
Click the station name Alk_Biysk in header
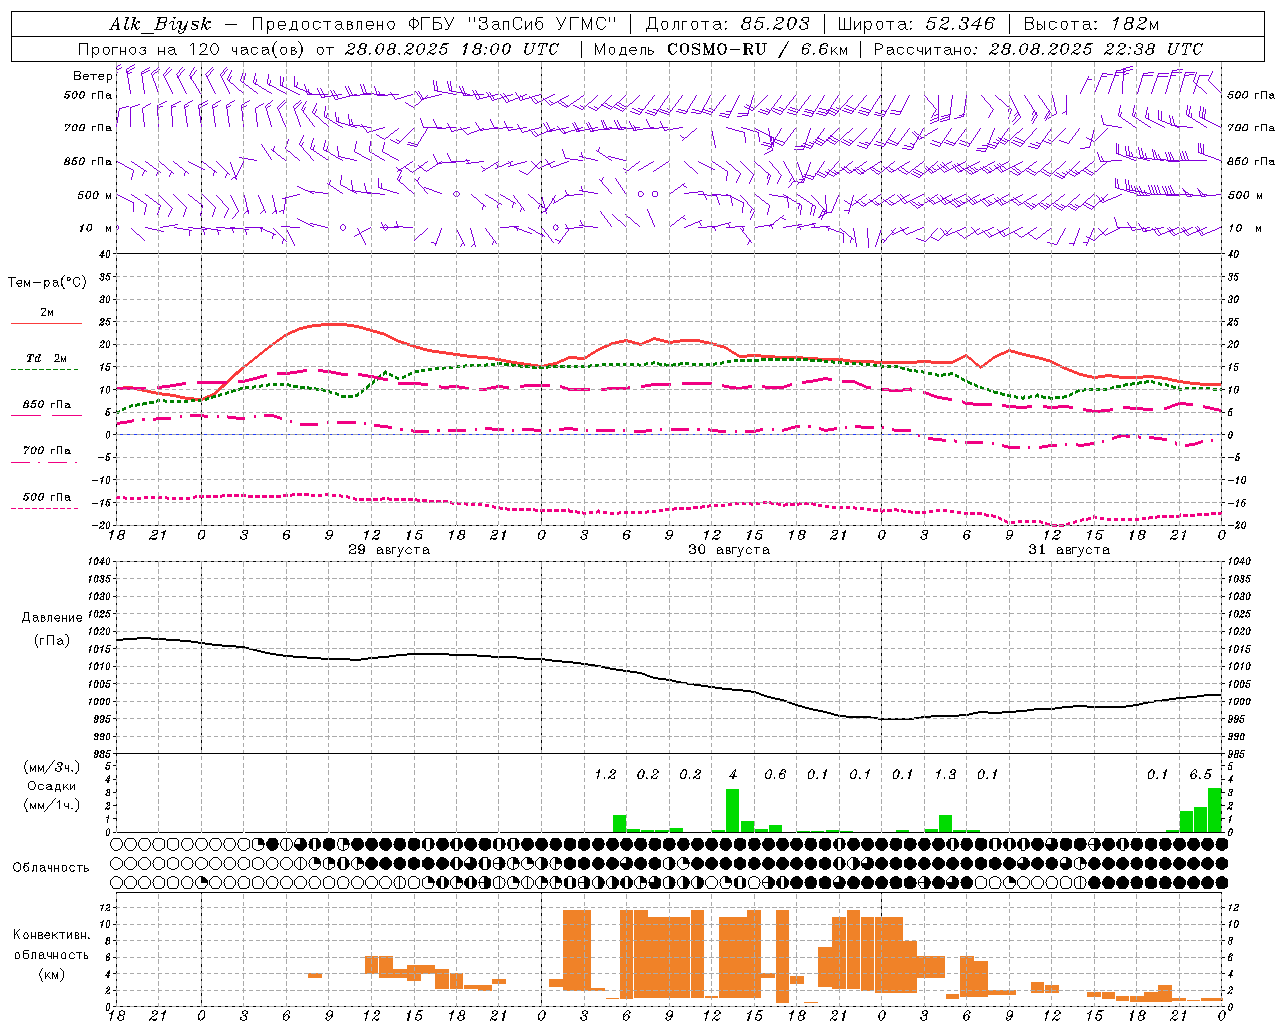pyautogui.click(x=161, y=24)
